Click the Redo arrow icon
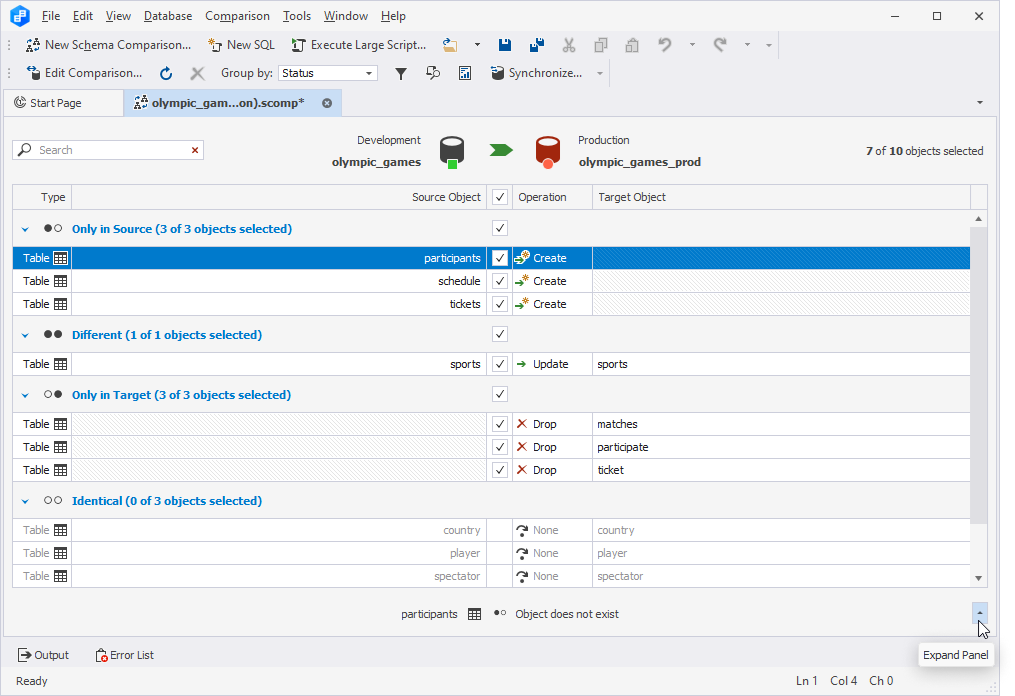The height and width of the screenshot is (696, 1015). [719, 45]
